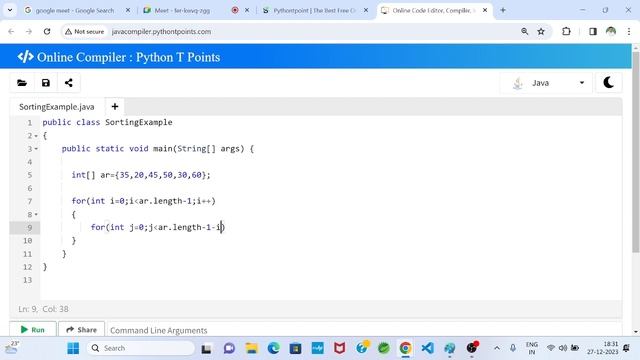Click the Ln 9, Col 38 status text
The height and width of the screenshot is (360, 640).
tap(43, 309)
